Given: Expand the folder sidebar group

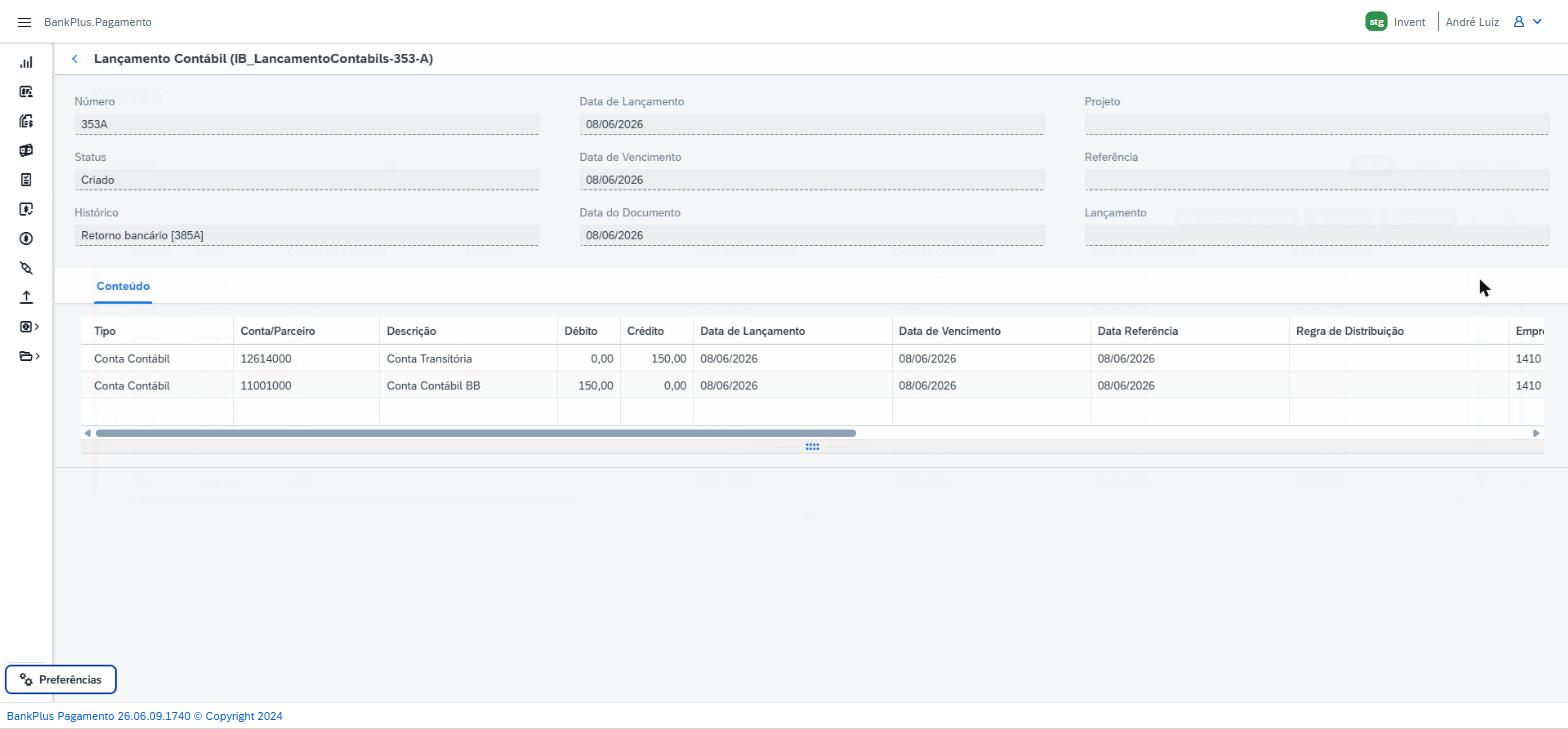Looking at the screenshot, I should [x=29, y=356].
